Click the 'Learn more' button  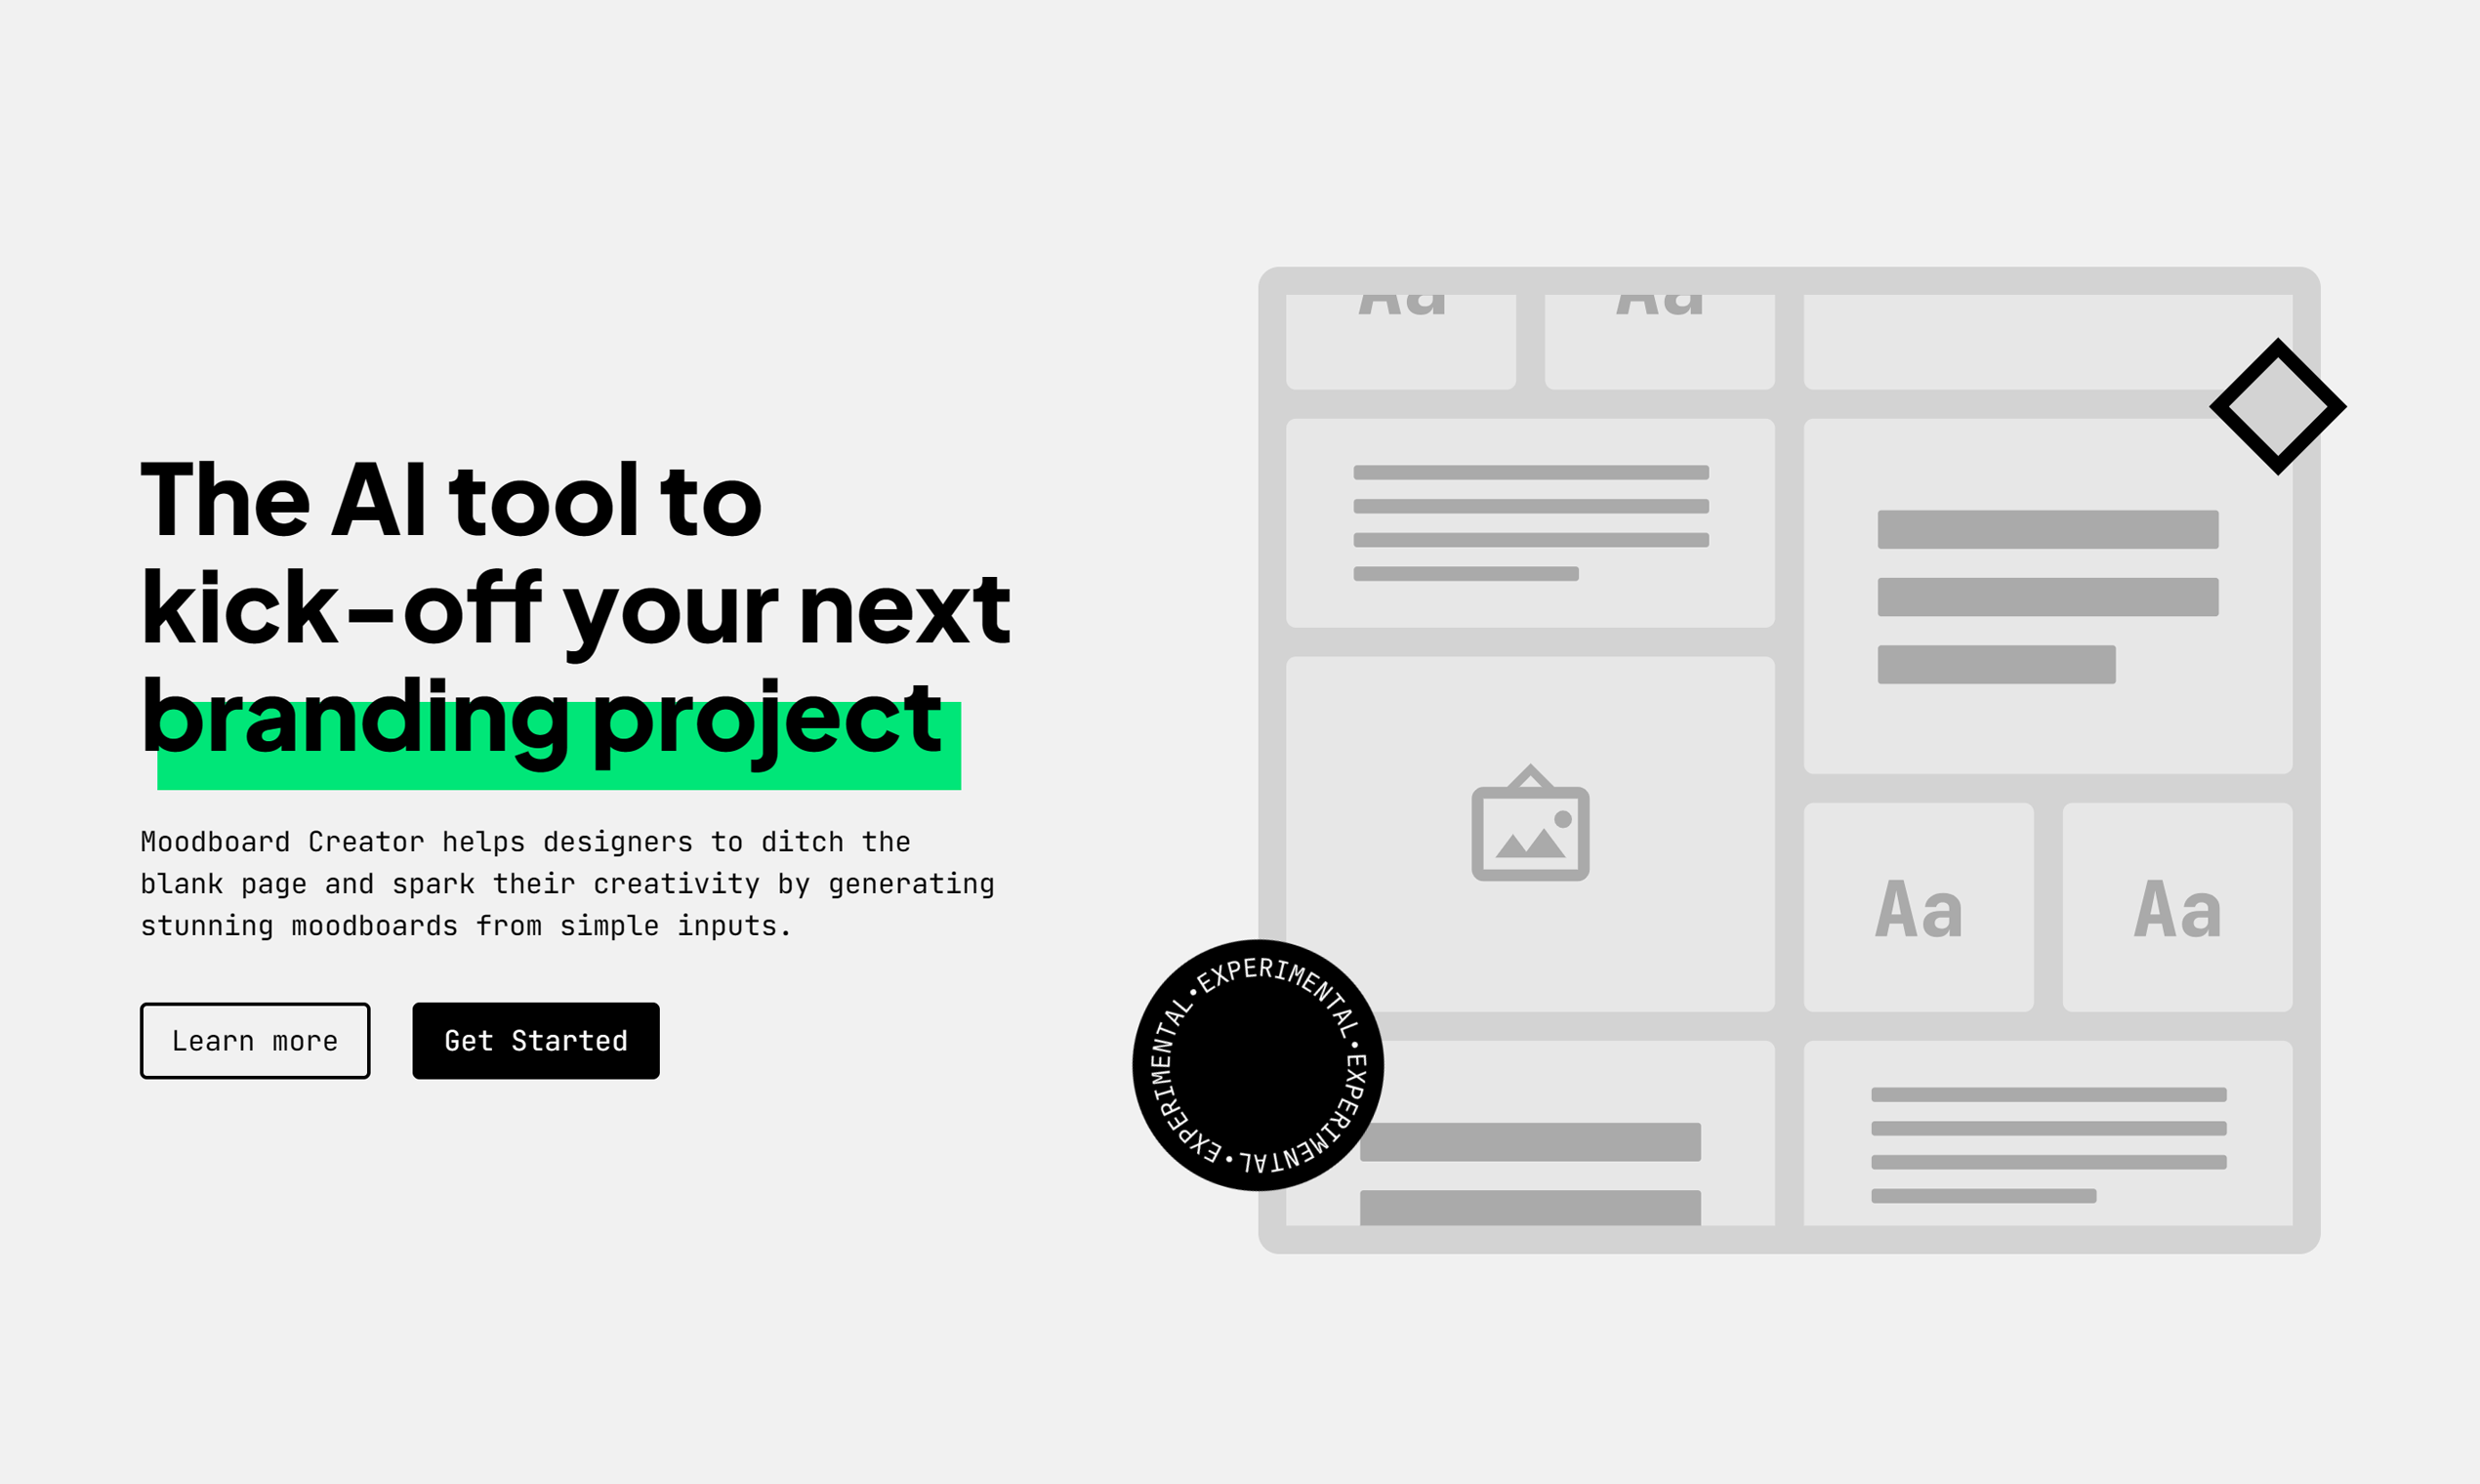255,1039
